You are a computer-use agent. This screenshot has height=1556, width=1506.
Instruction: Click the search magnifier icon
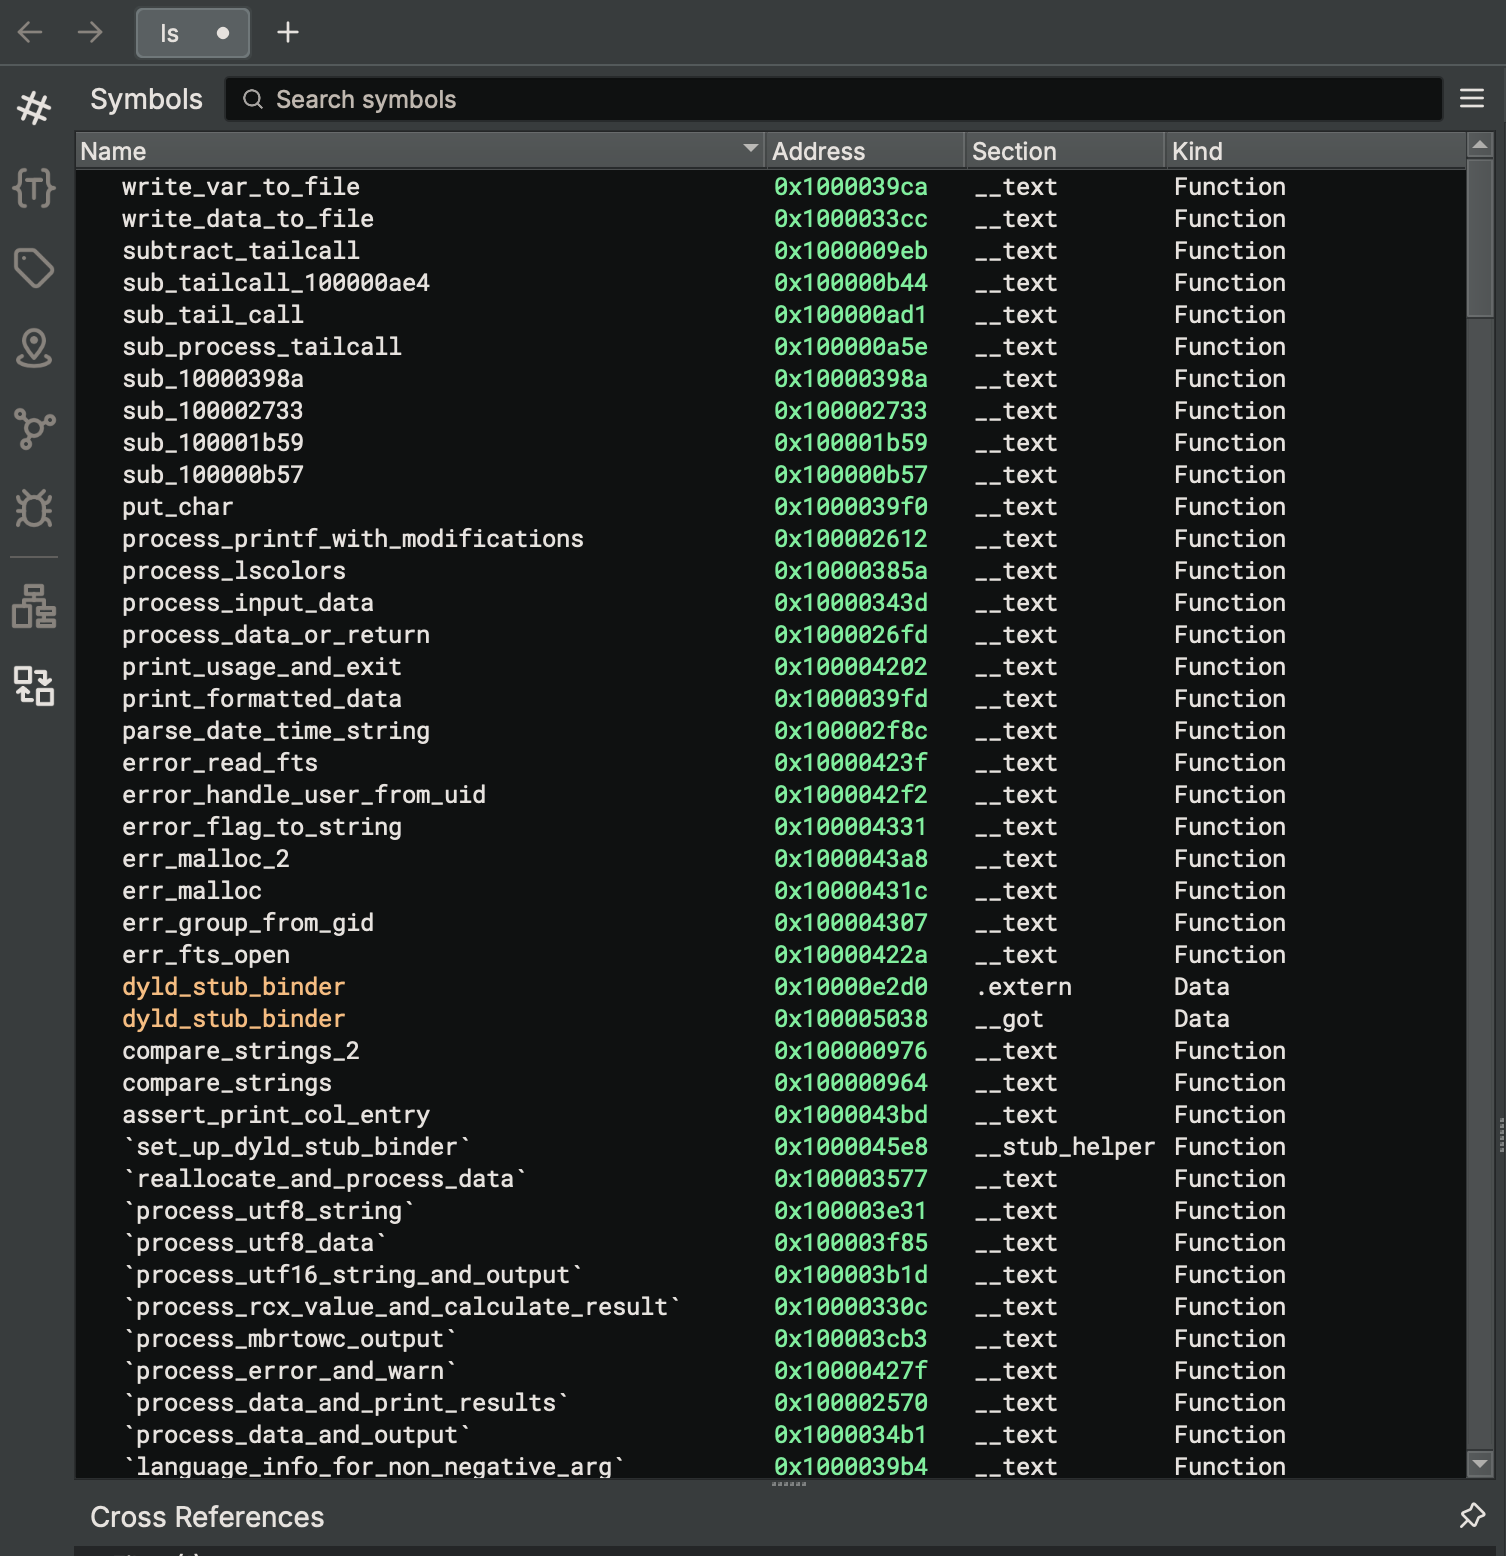click(x=253, y=99)
